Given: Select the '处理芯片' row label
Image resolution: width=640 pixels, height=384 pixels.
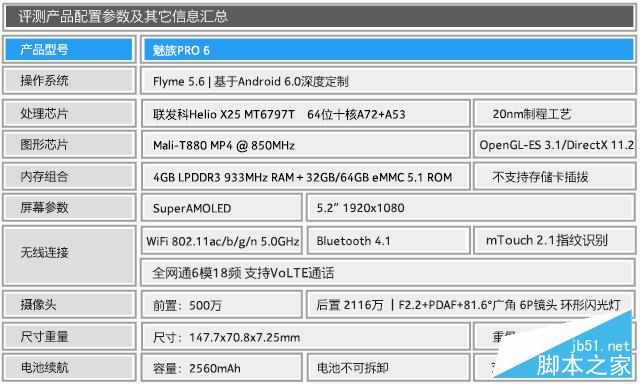Looking at the screenshot, I should (69, 113).
